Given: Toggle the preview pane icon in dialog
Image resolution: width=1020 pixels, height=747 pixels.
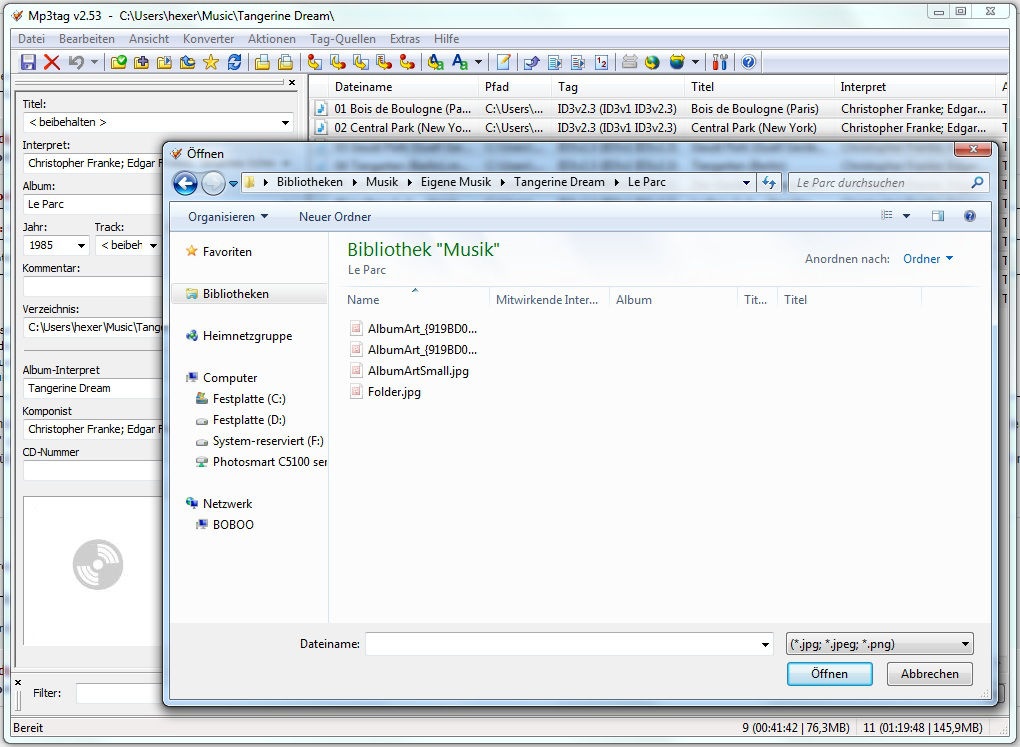Looking at the screenshot, I should point(938,216).
